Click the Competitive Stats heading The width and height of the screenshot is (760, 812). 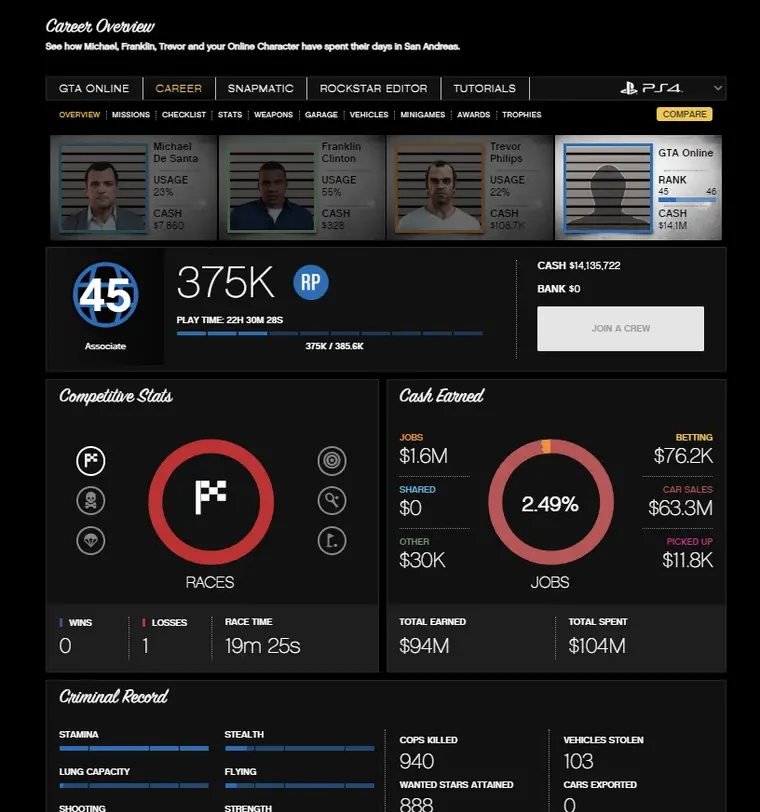click(x=116, y=396)
